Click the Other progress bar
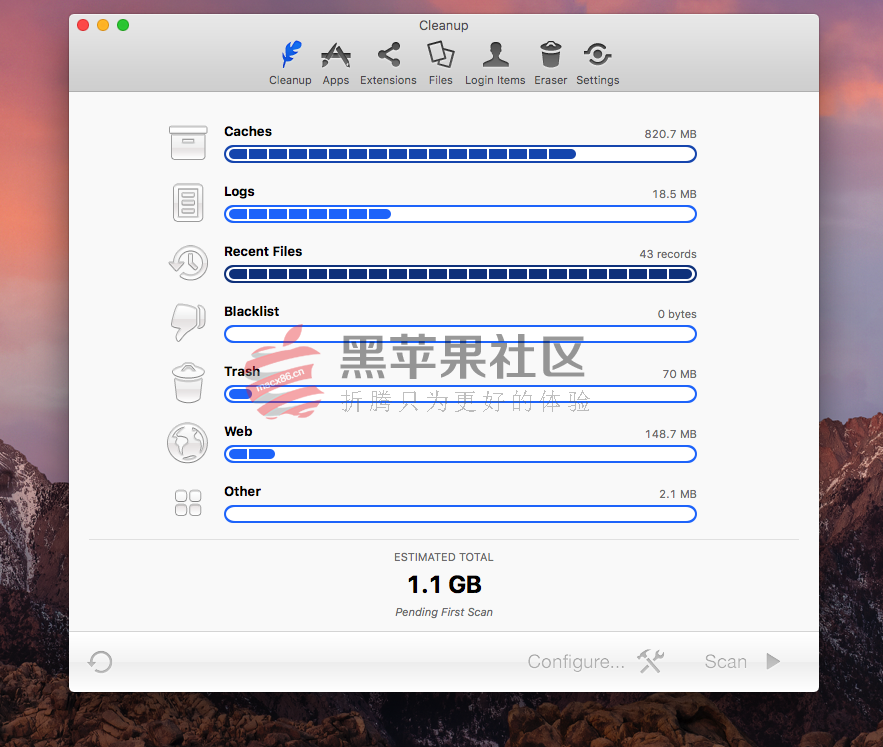Viewport: 883px width, 747px height. point(460,514)
